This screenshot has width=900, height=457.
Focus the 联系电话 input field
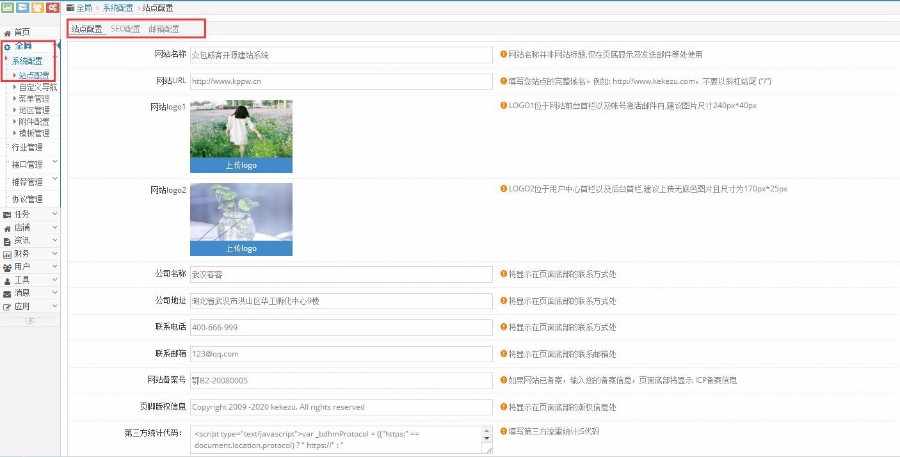pyautogui.click(x=341, y=327)
